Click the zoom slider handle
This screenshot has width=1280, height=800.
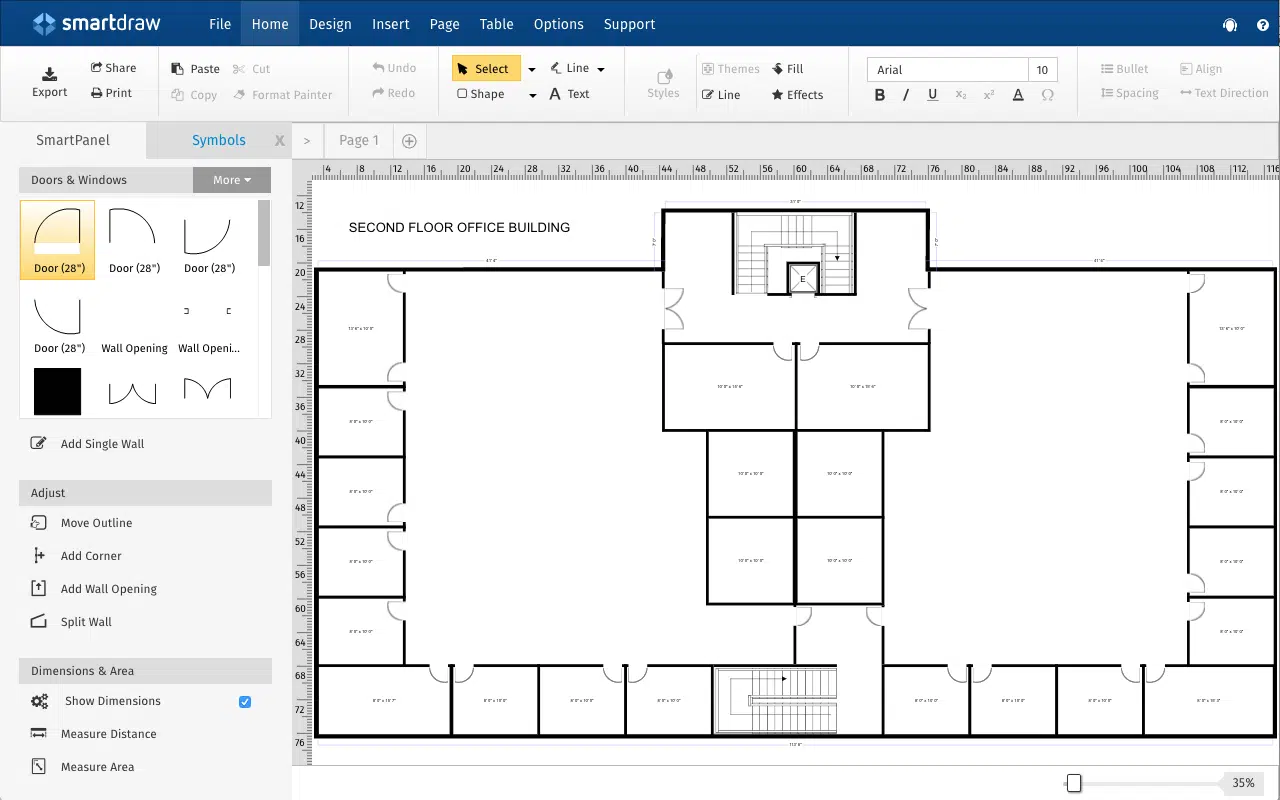point(1074,783)
